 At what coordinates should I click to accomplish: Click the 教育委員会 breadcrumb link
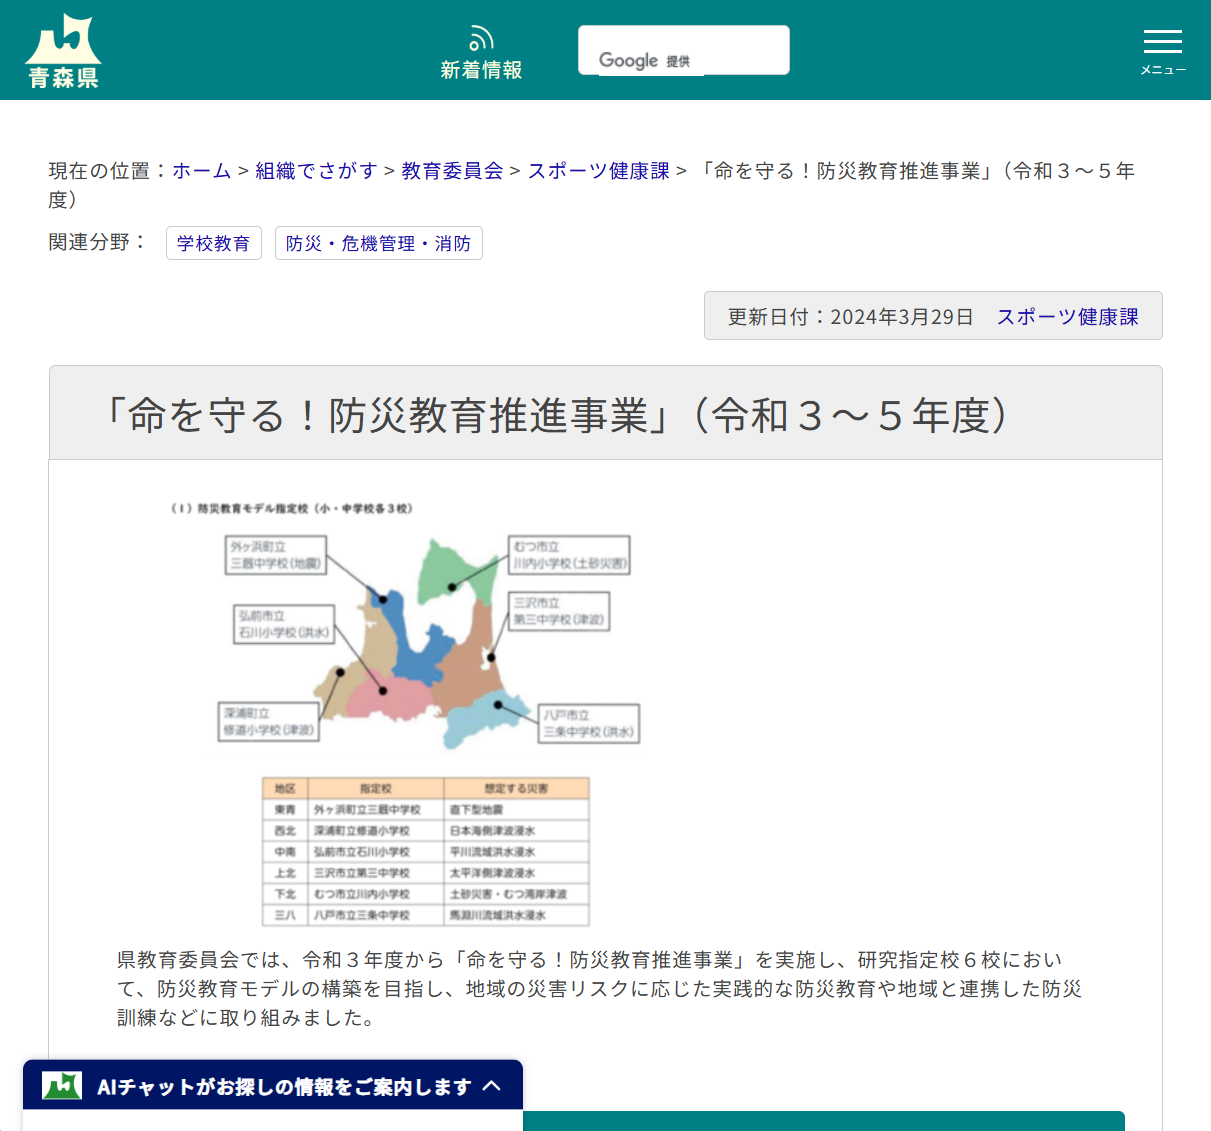[450, 171]
